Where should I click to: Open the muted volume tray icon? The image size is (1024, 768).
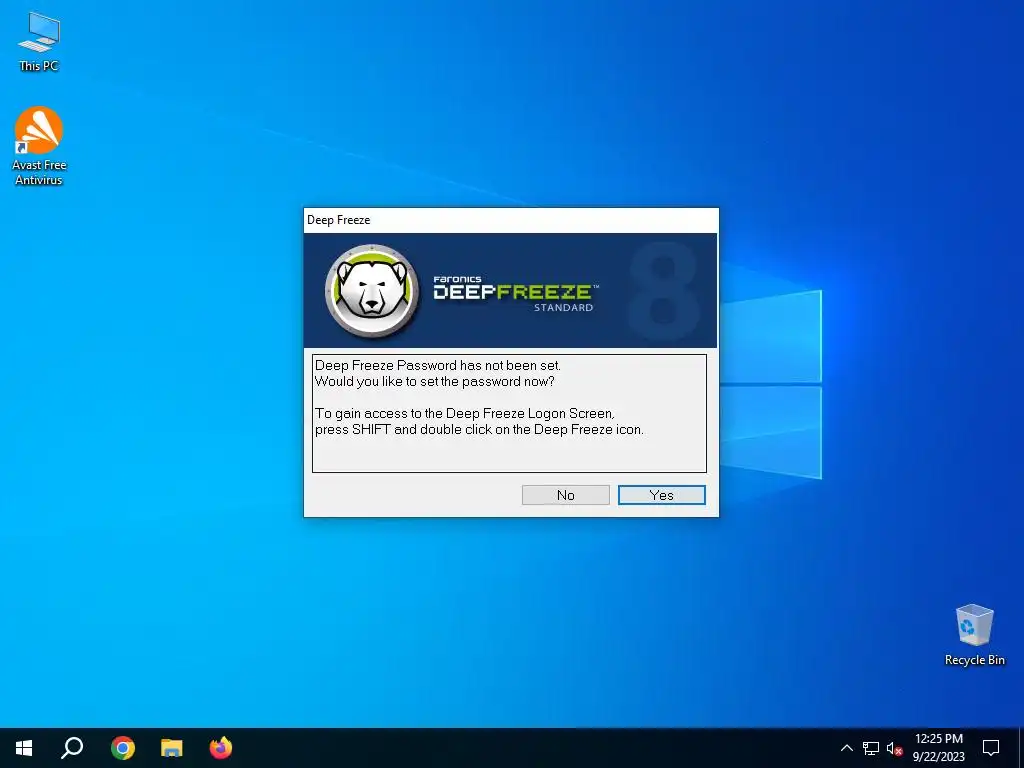pos(895,748)
